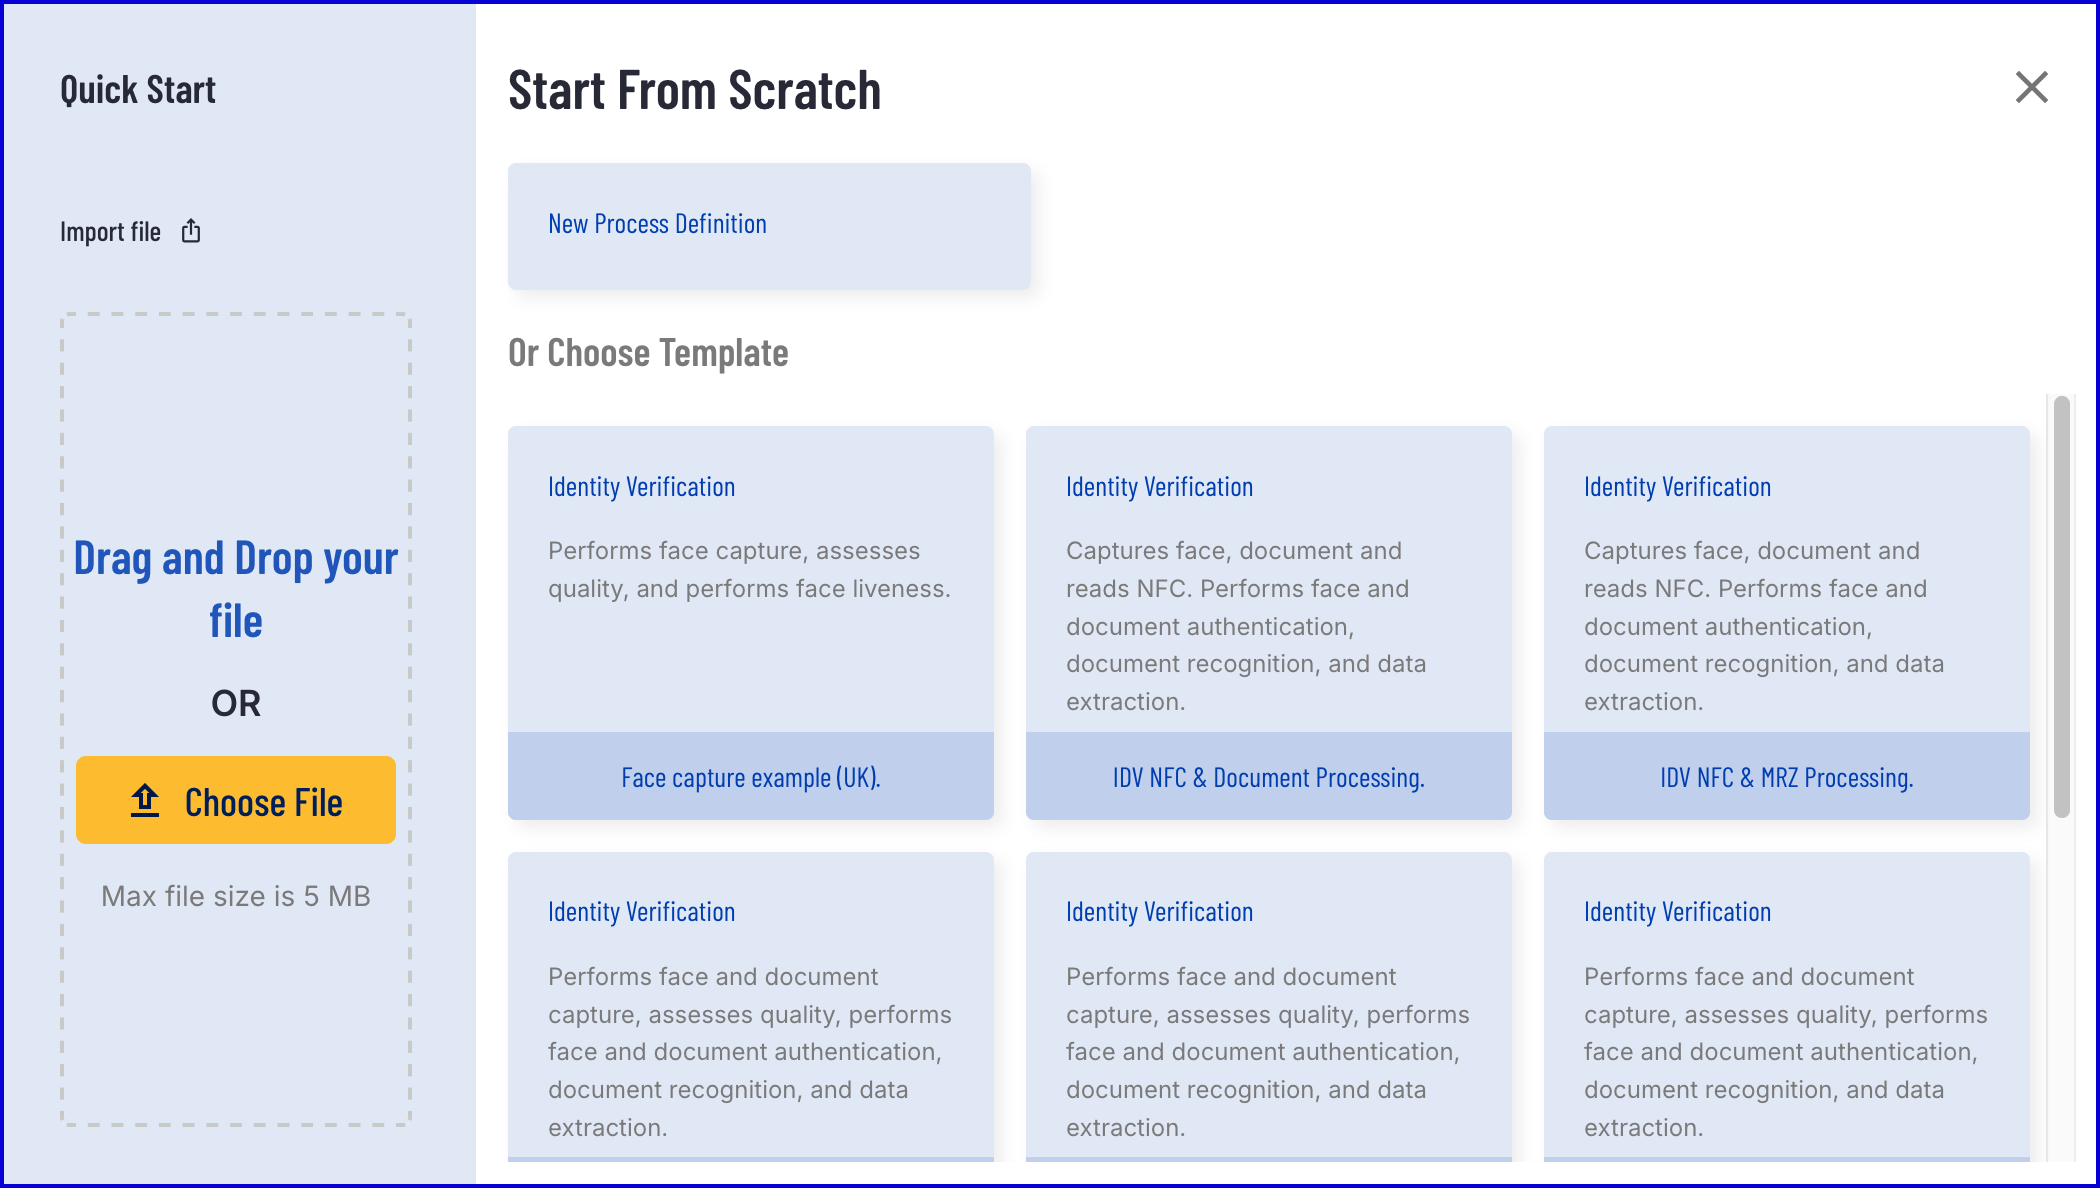Close the Start From Scratch dialog

click(2031, 88)
